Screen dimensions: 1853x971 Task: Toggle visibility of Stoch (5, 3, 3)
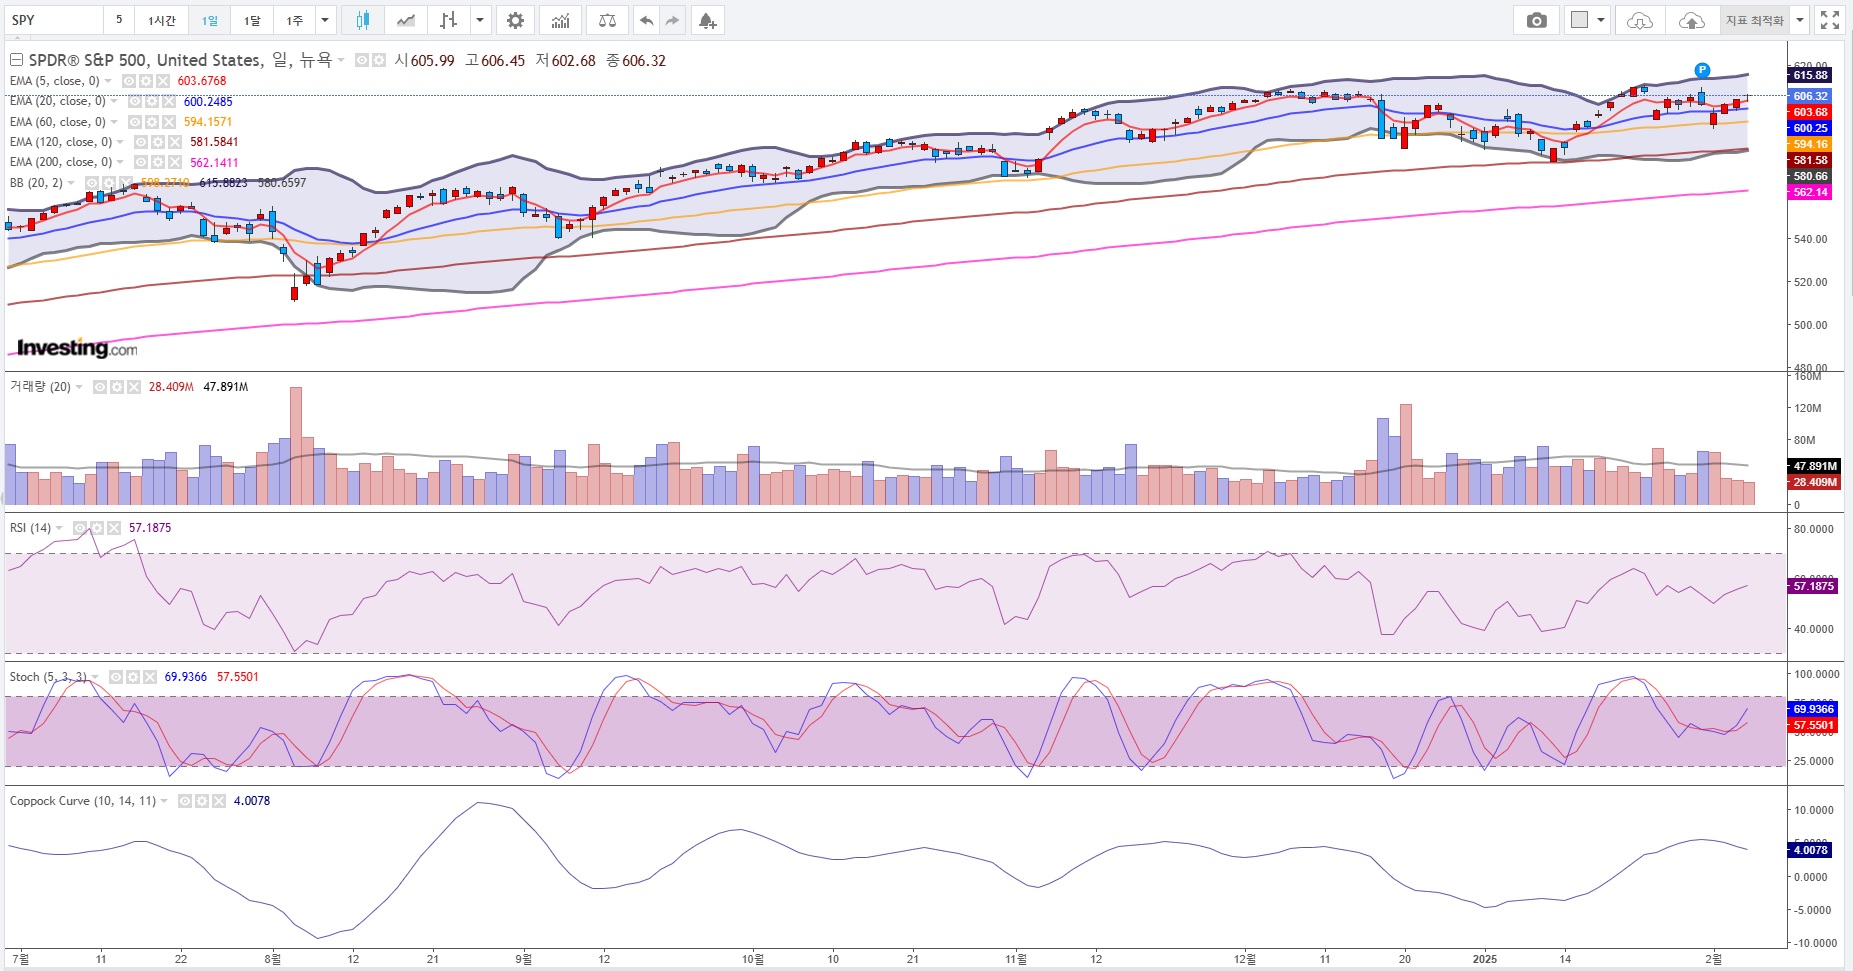pos(116,677)
